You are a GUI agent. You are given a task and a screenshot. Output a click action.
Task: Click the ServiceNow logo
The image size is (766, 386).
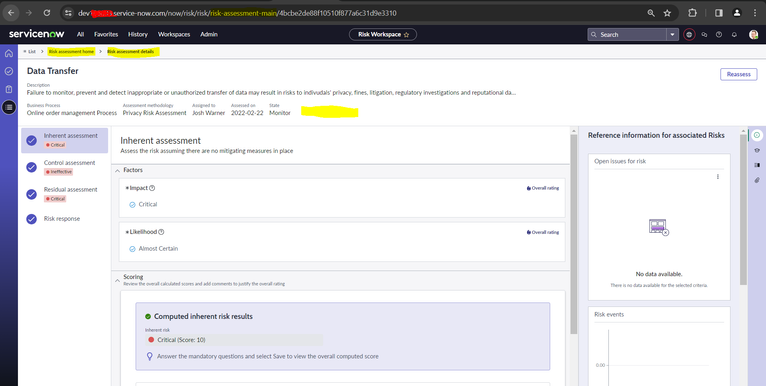[37, 34]
